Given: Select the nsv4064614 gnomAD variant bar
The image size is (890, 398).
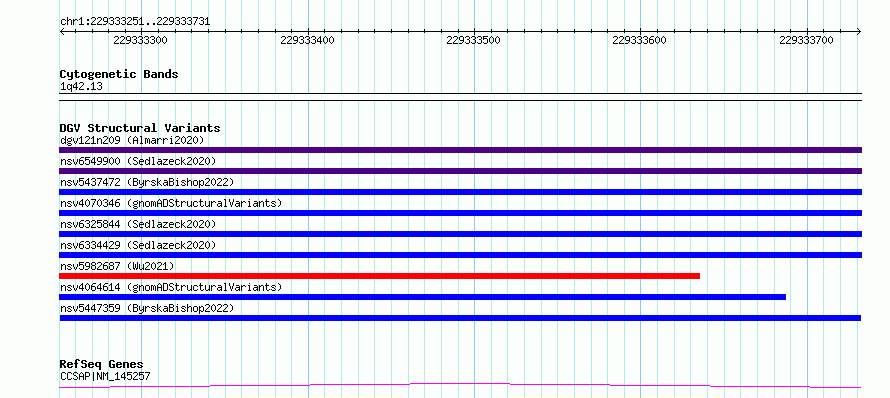Looking at the screenshot, I should pos(422,297).
